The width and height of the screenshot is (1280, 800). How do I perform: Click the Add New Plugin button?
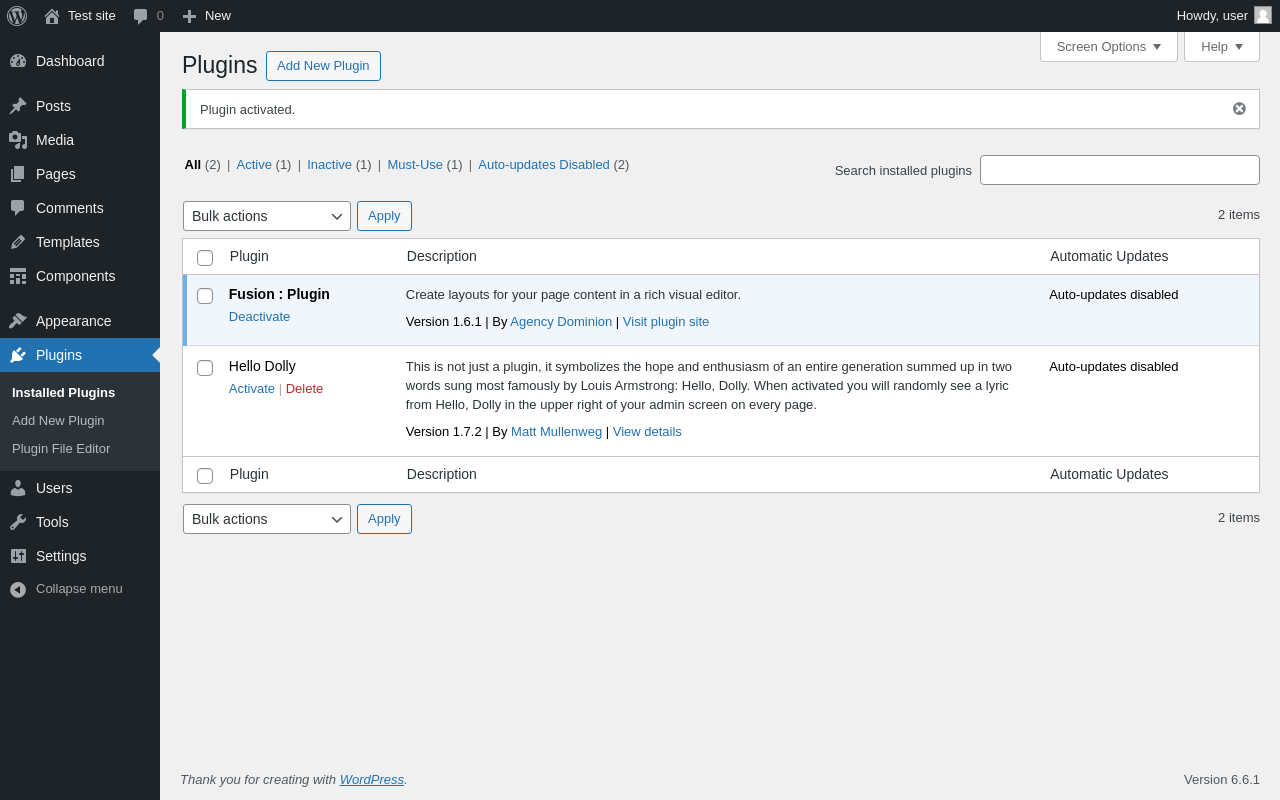(x=323, y=66)
